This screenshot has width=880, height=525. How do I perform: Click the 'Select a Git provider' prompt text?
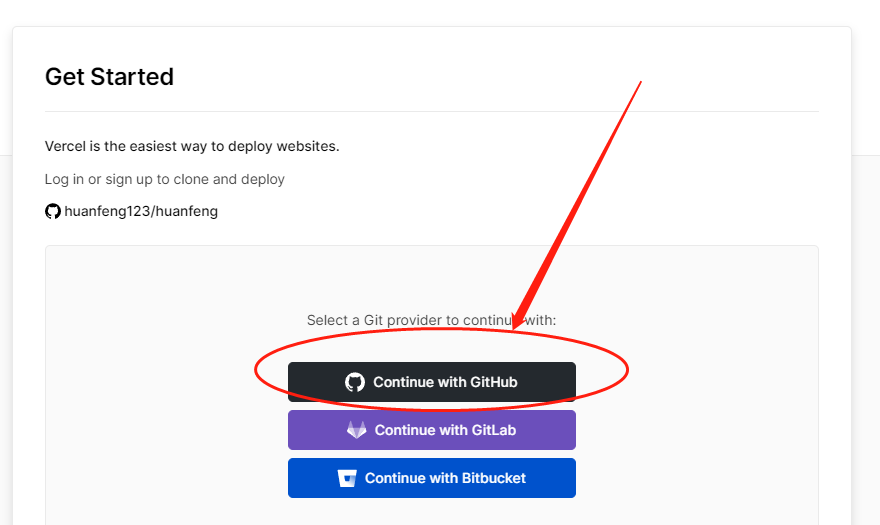click(431, 320)
